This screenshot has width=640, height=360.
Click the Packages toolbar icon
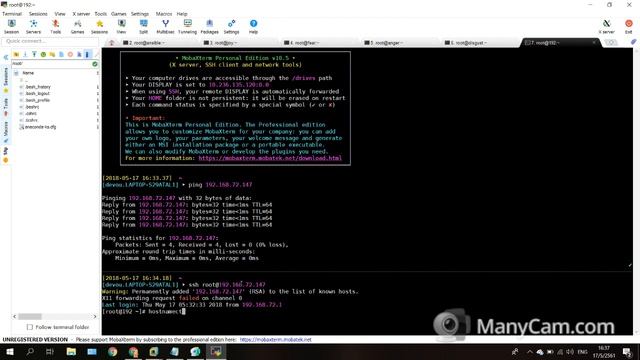point(209,27)
